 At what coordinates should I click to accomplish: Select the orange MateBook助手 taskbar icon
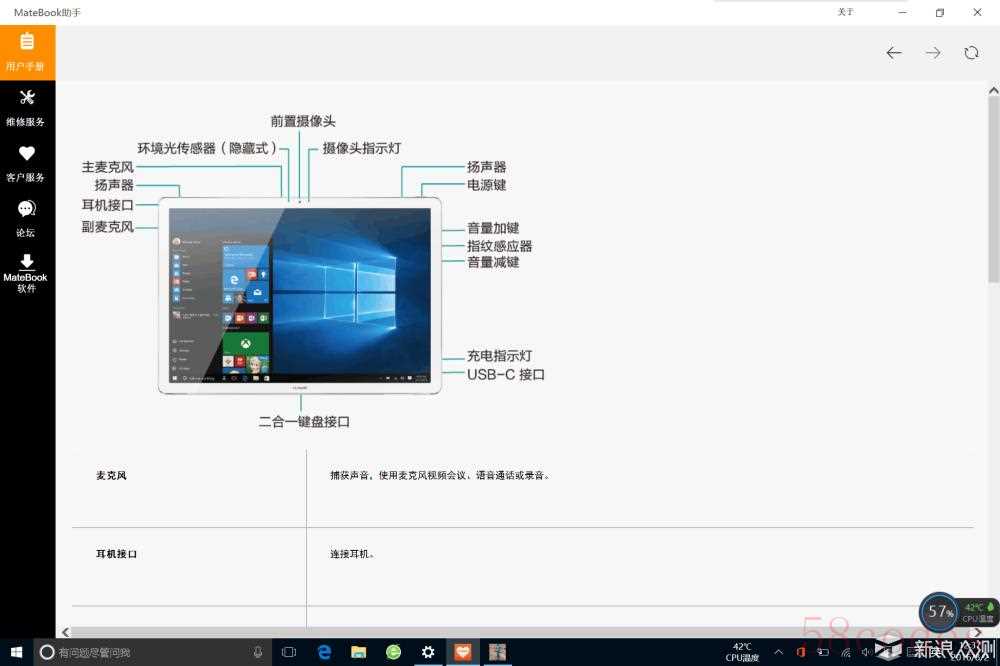463,652
